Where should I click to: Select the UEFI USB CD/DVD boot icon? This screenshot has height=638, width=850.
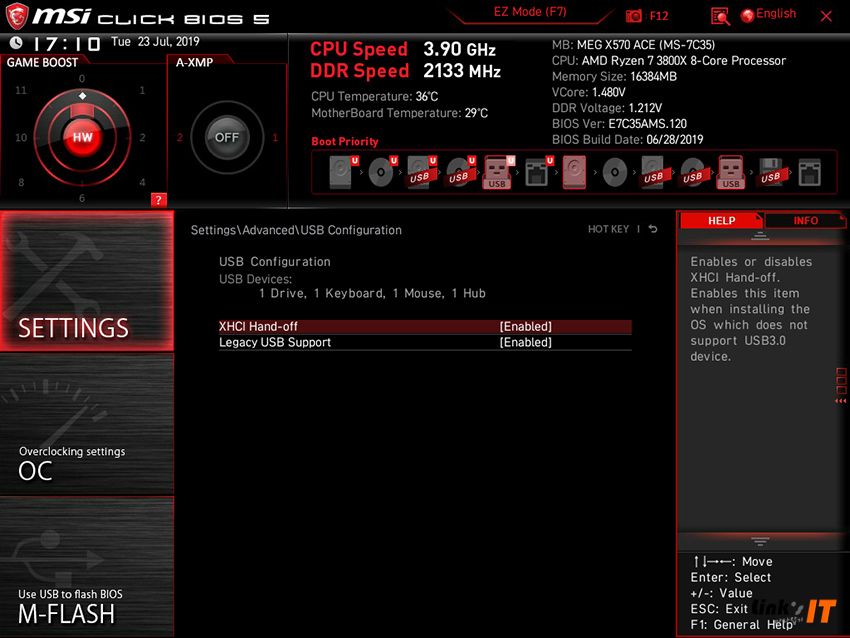click(x=460, y=172)
